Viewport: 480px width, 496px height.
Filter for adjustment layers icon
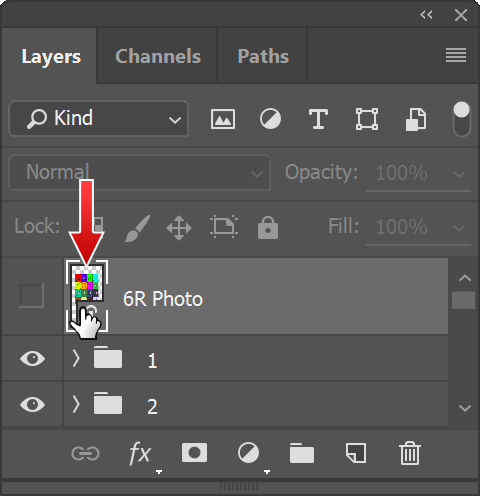270,119
